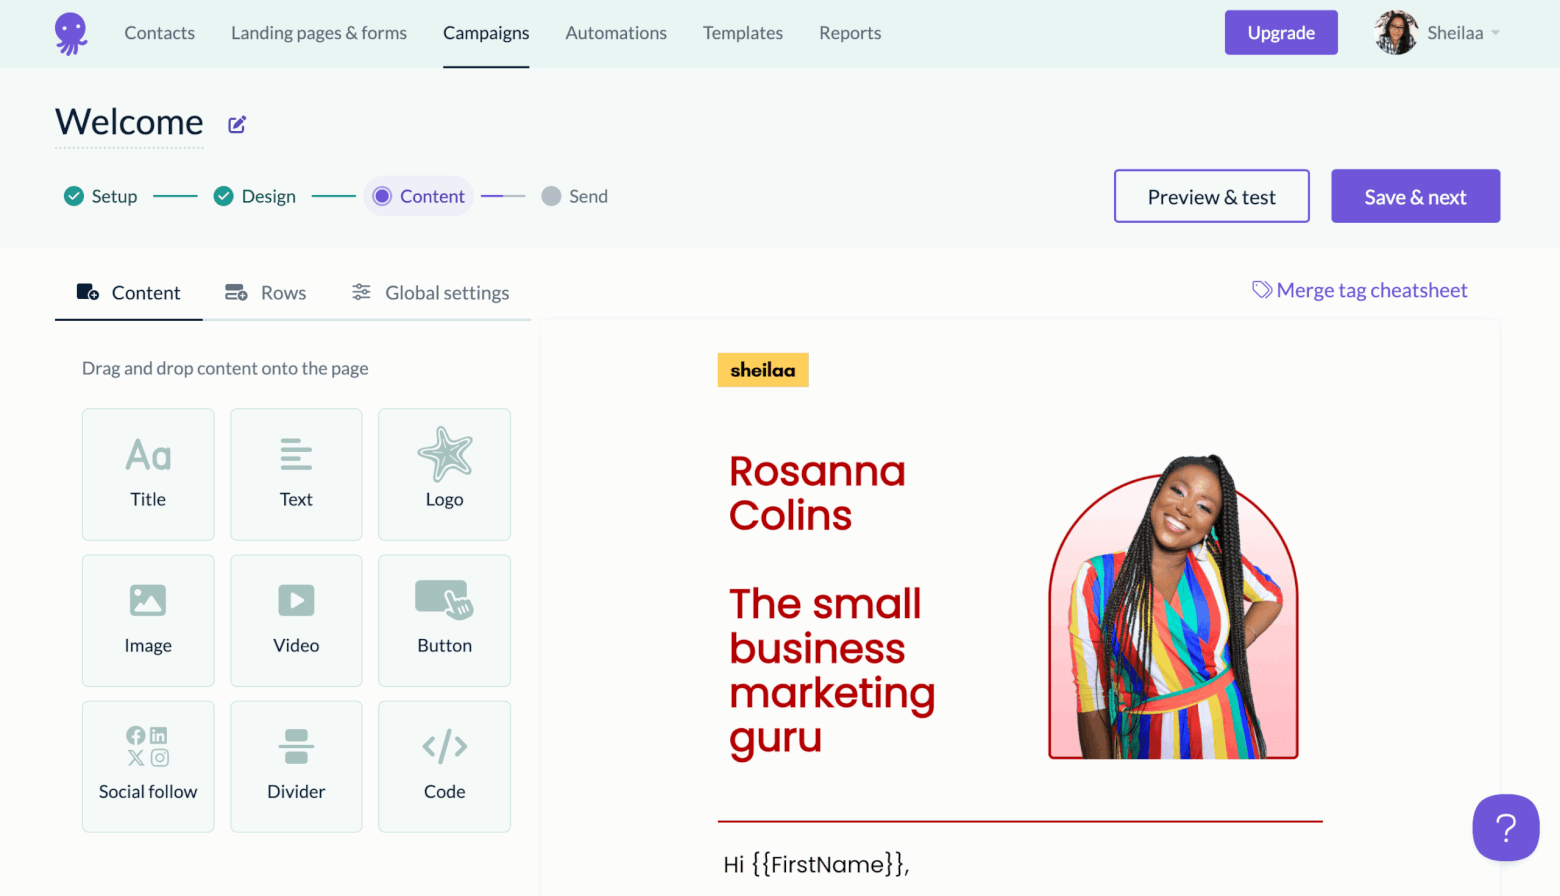Select the Divider content block
Image resolution: width=1560 pixels, height=896 pixels.
pyautogui.click(x=296, y=766)
